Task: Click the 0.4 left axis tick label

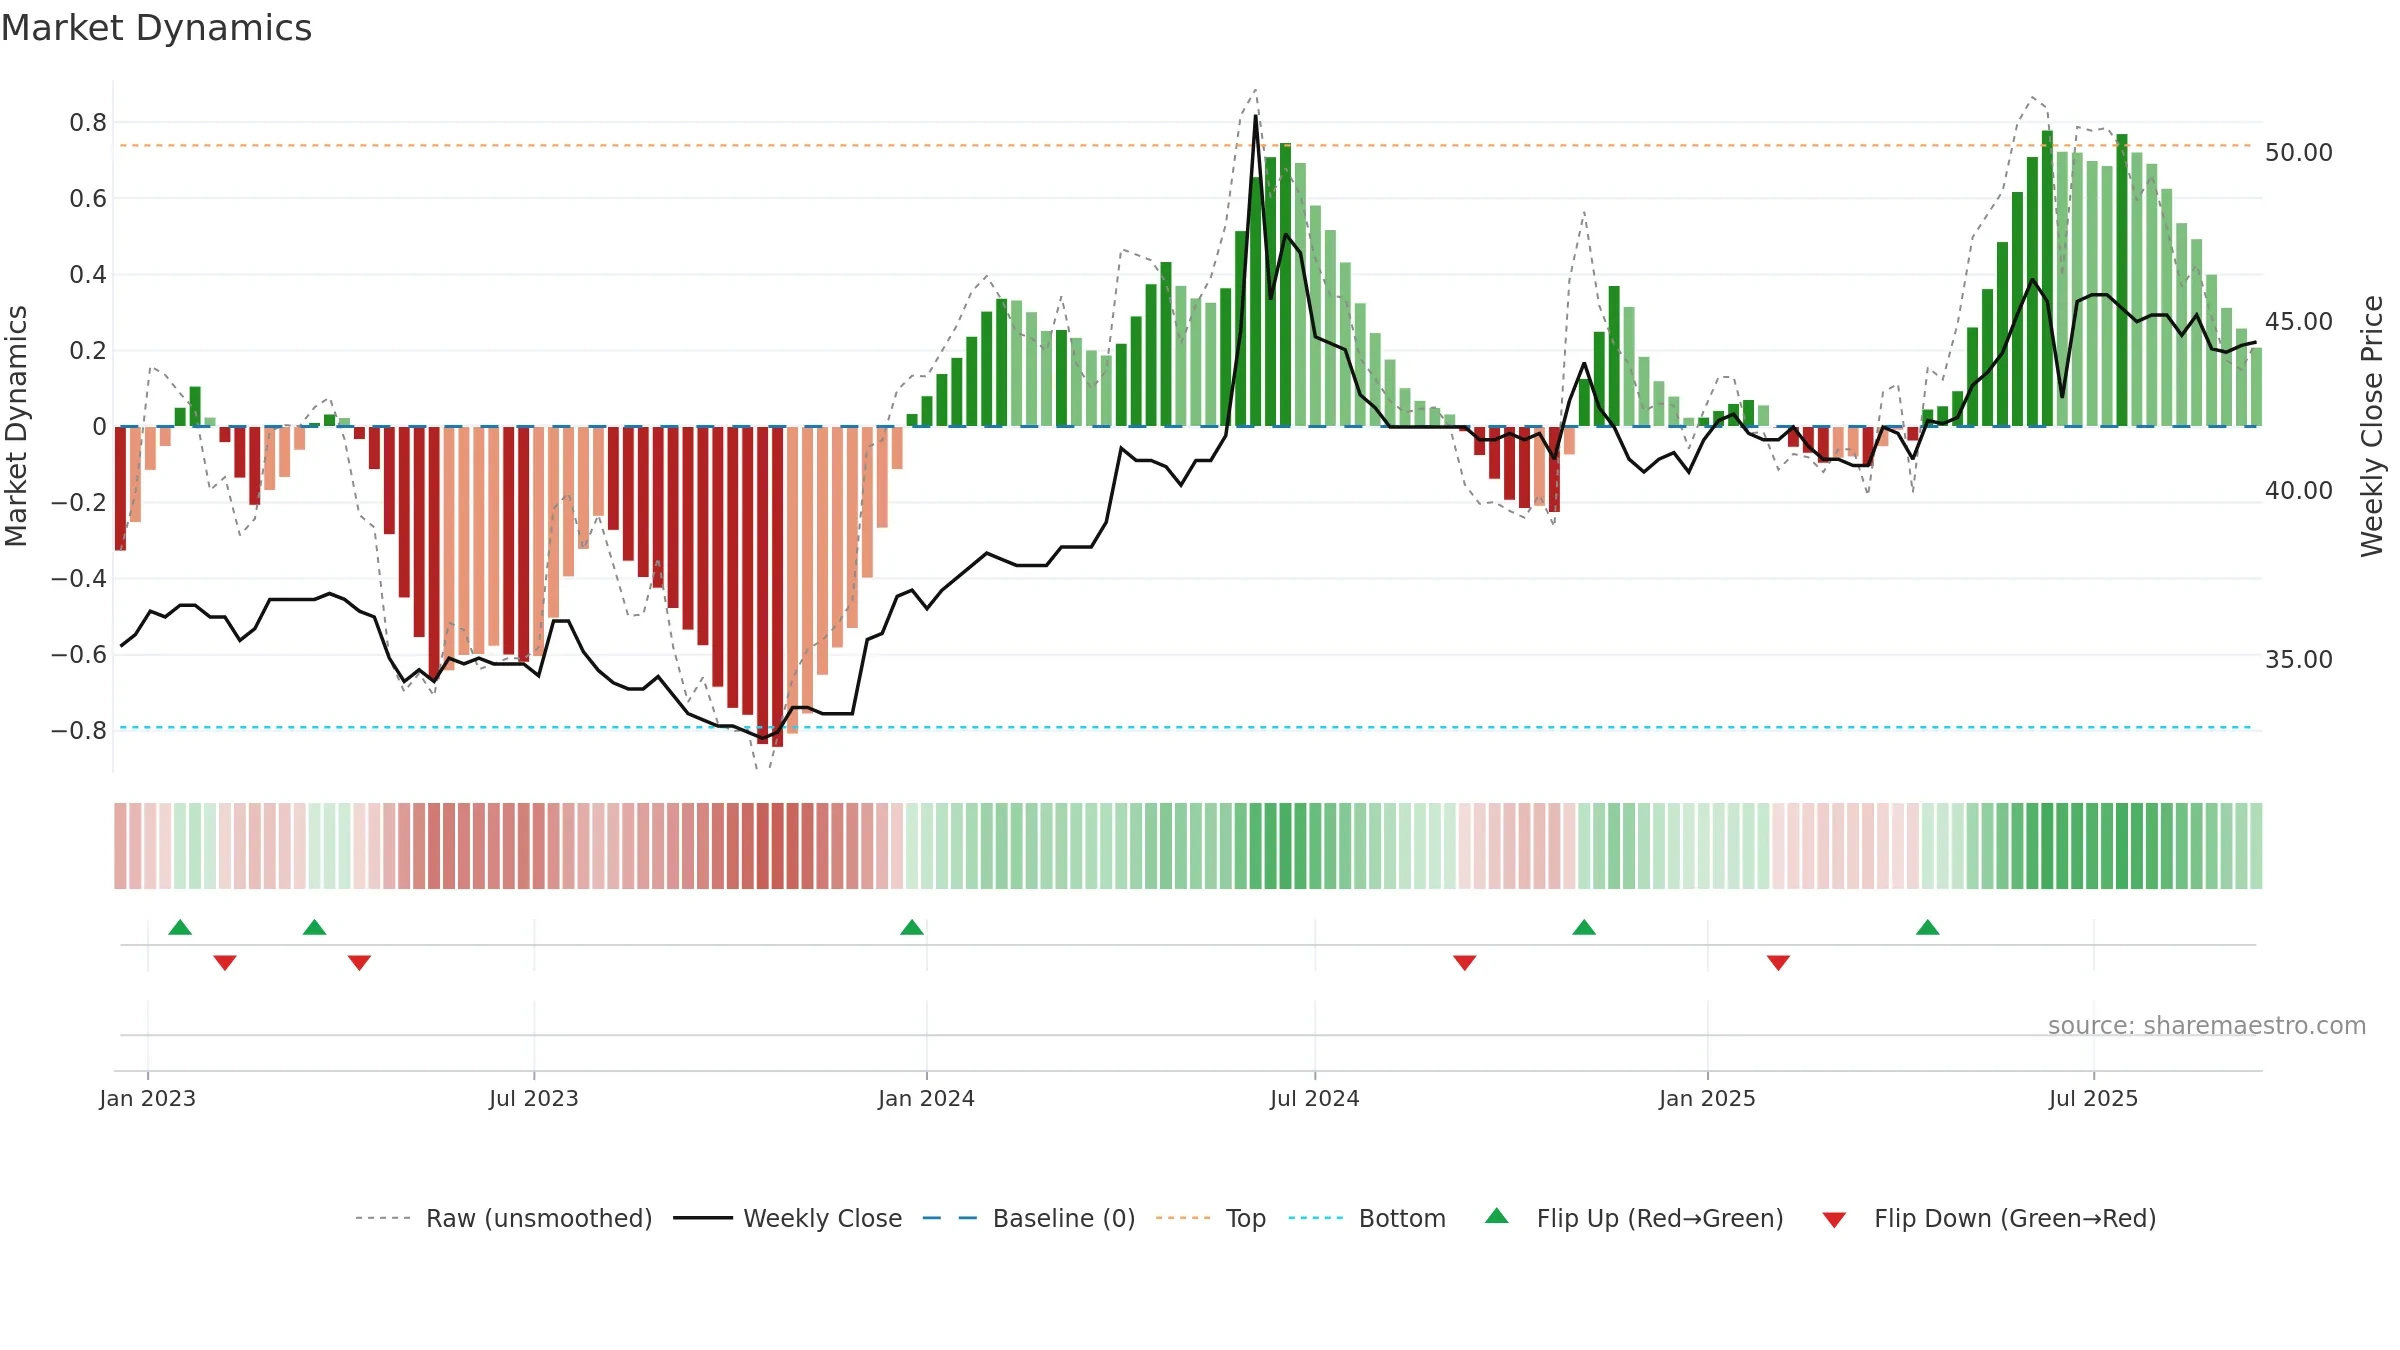Action: click(x=88, y=275)
